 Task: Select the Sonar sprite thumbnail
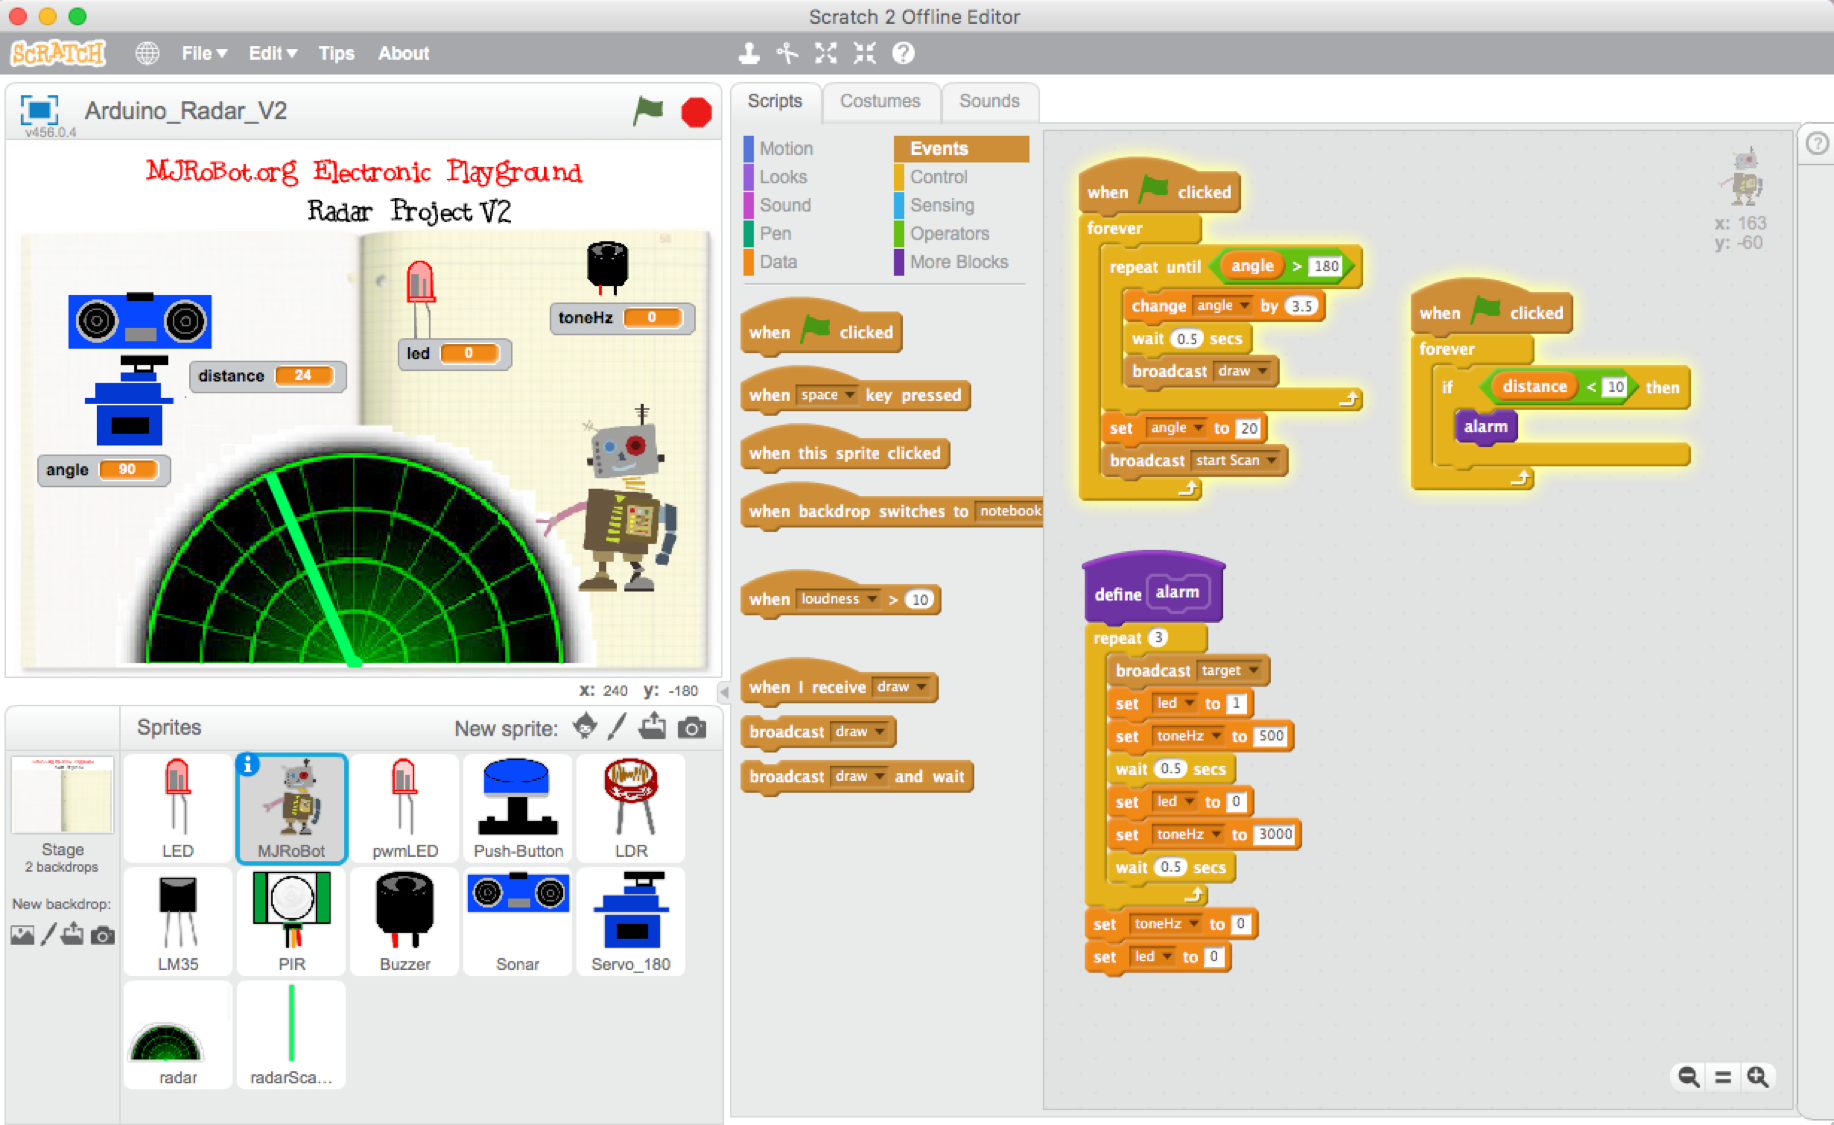point(517,920)
